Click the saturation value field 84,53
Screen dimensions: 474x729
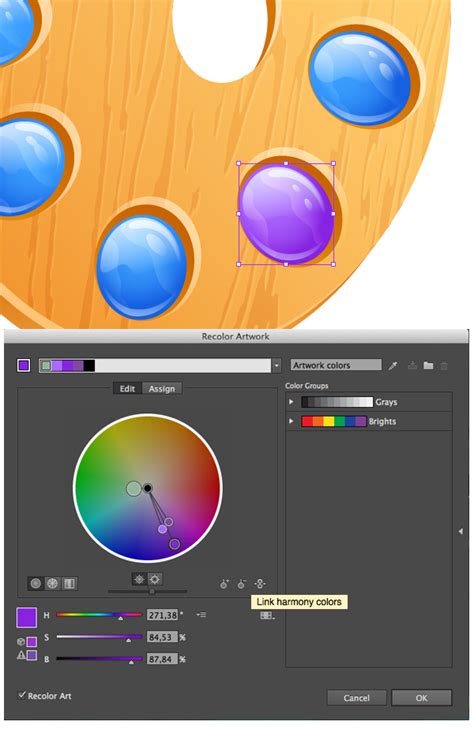point(162,637)
